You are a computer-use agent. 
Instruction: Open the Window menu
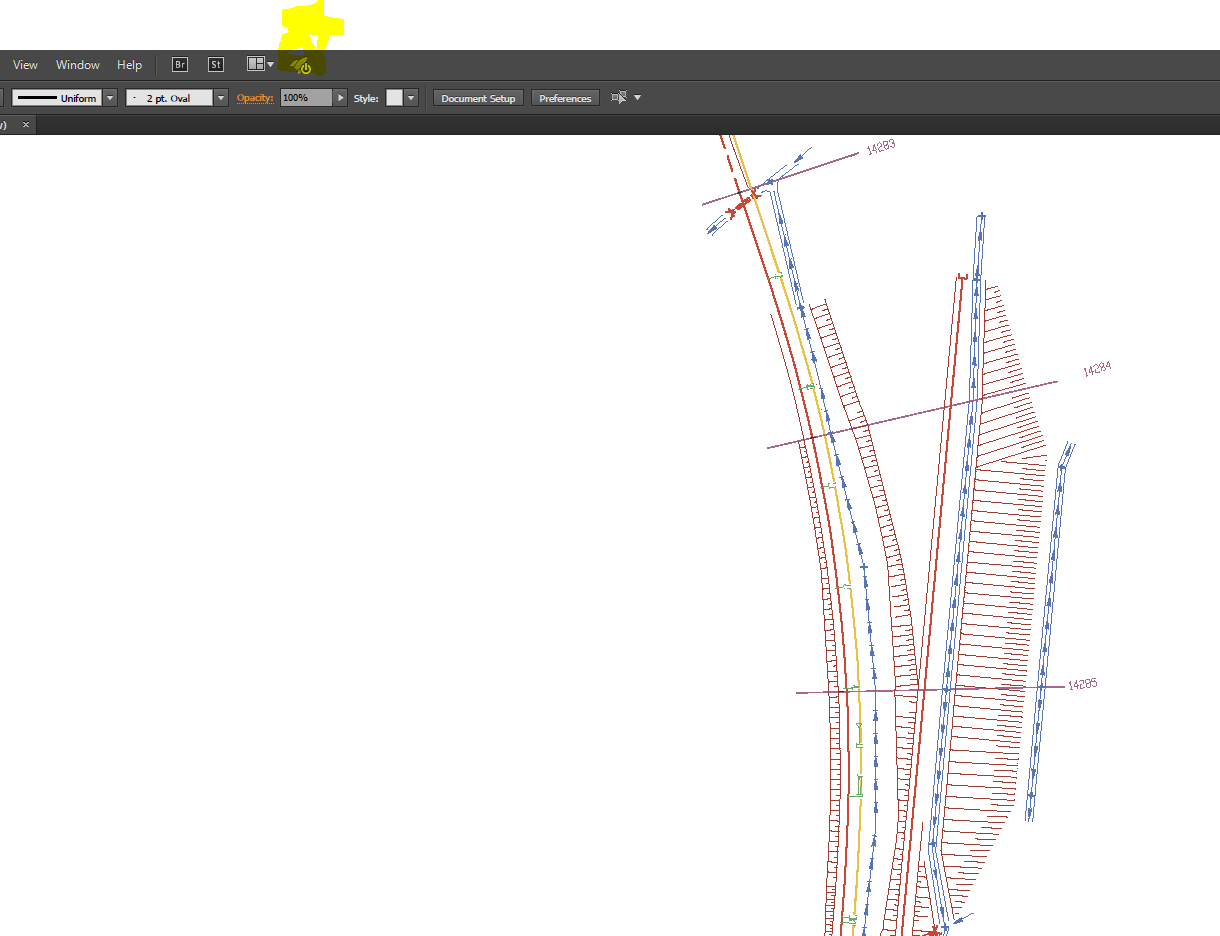point(78,65)
